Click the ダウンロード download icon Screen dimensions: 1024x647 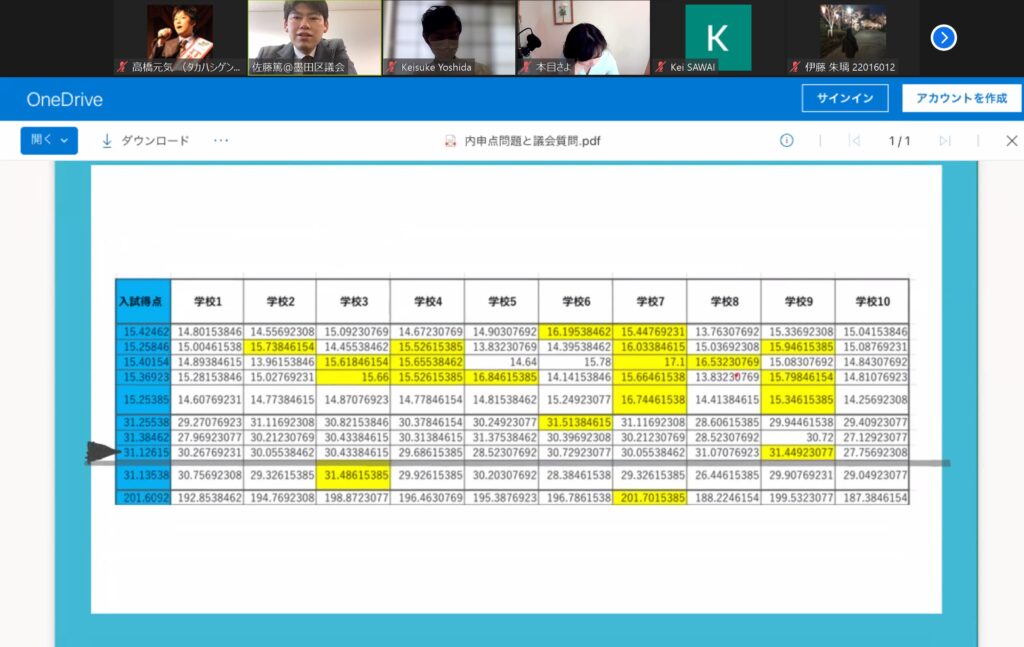pyautogui.click(x=107, y=141)
